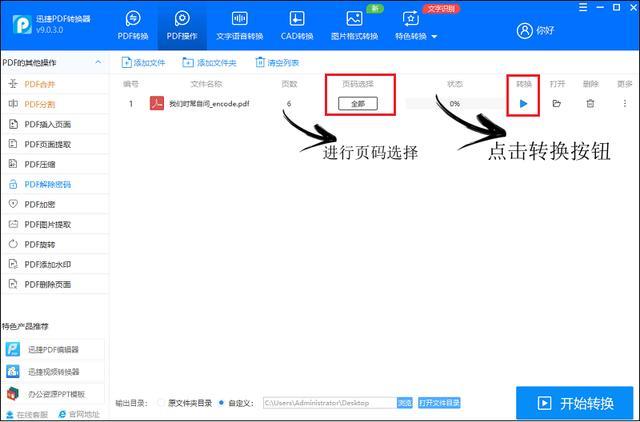640x422 pixels.
Task: Select the CAD转换 tab
Action: 297,26
